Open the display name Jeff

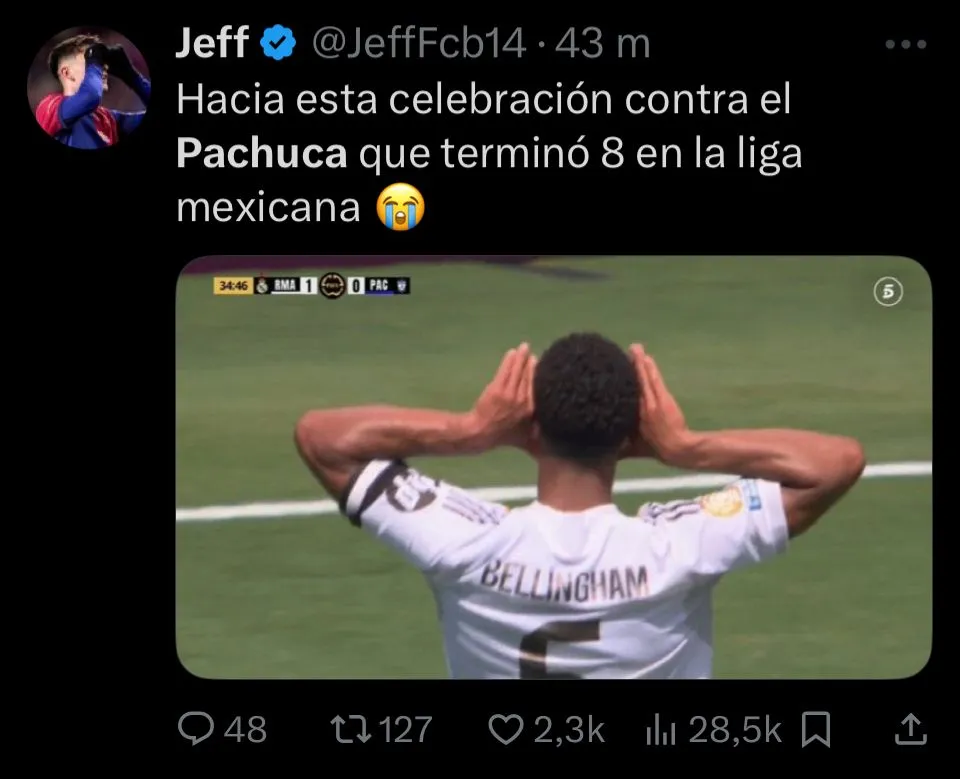pyautogui.click(x=212, y=43)
